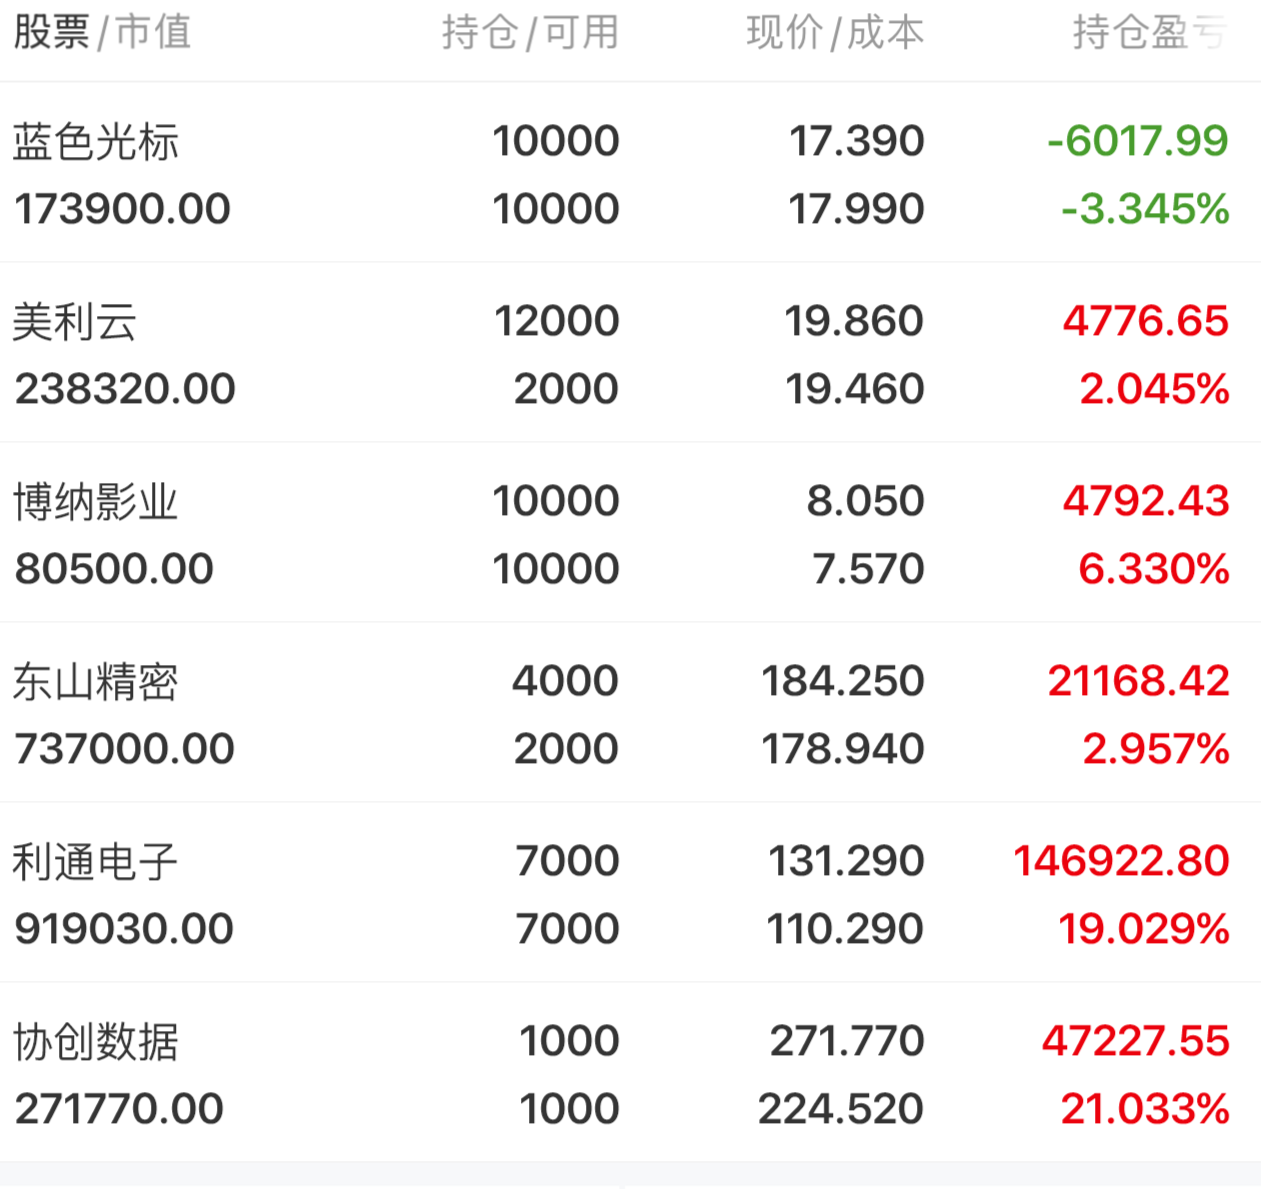Click 协创数据 cost price 224.520
Viewport: 1261px width, 1189px height.
pyautogui.click(x=840, y=1109)
